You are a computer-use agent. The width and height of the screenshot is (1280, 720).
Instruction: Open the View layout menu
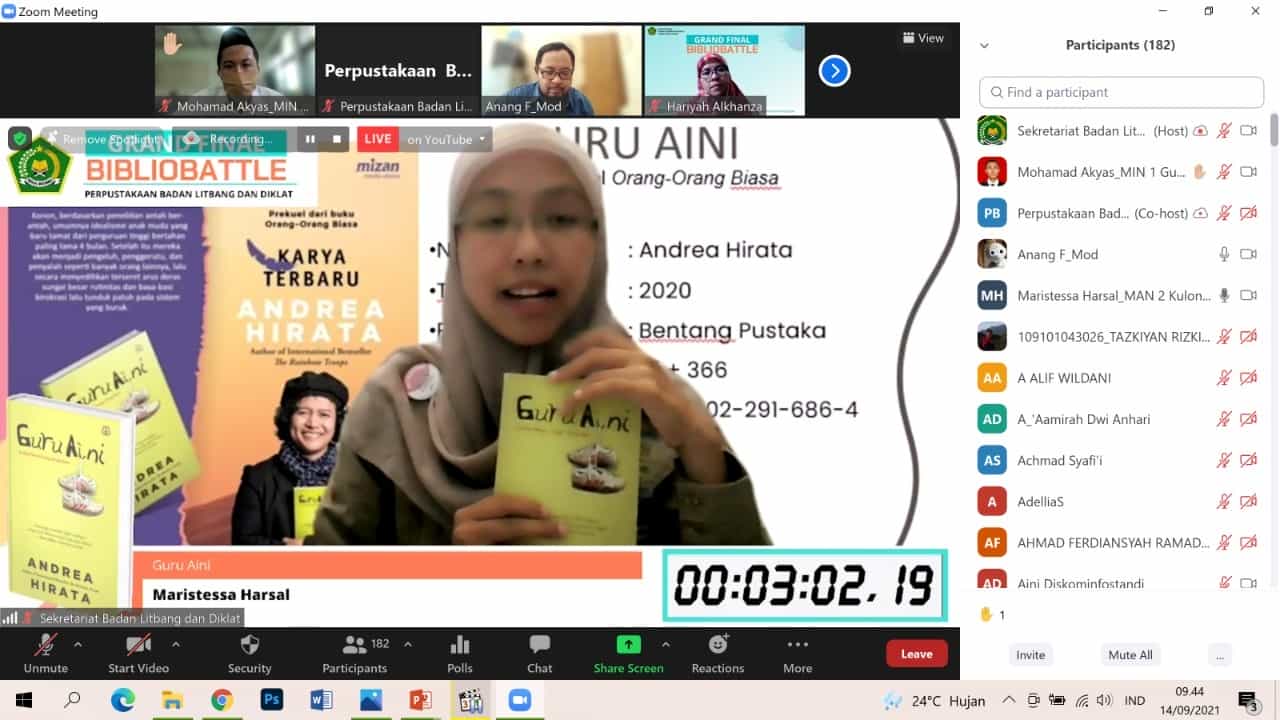pos(923,38)
